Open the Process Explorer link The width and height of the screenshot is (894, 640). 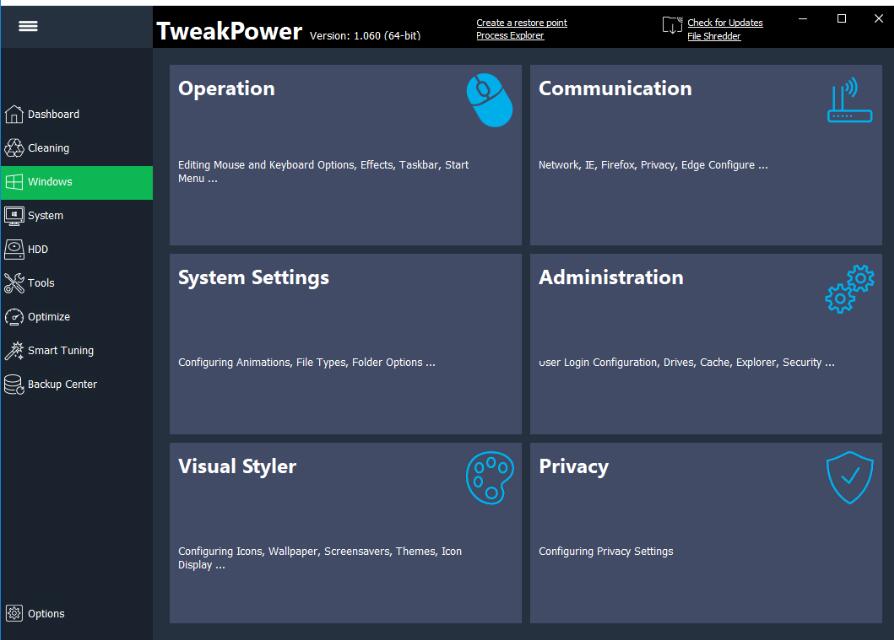[510, 36]
